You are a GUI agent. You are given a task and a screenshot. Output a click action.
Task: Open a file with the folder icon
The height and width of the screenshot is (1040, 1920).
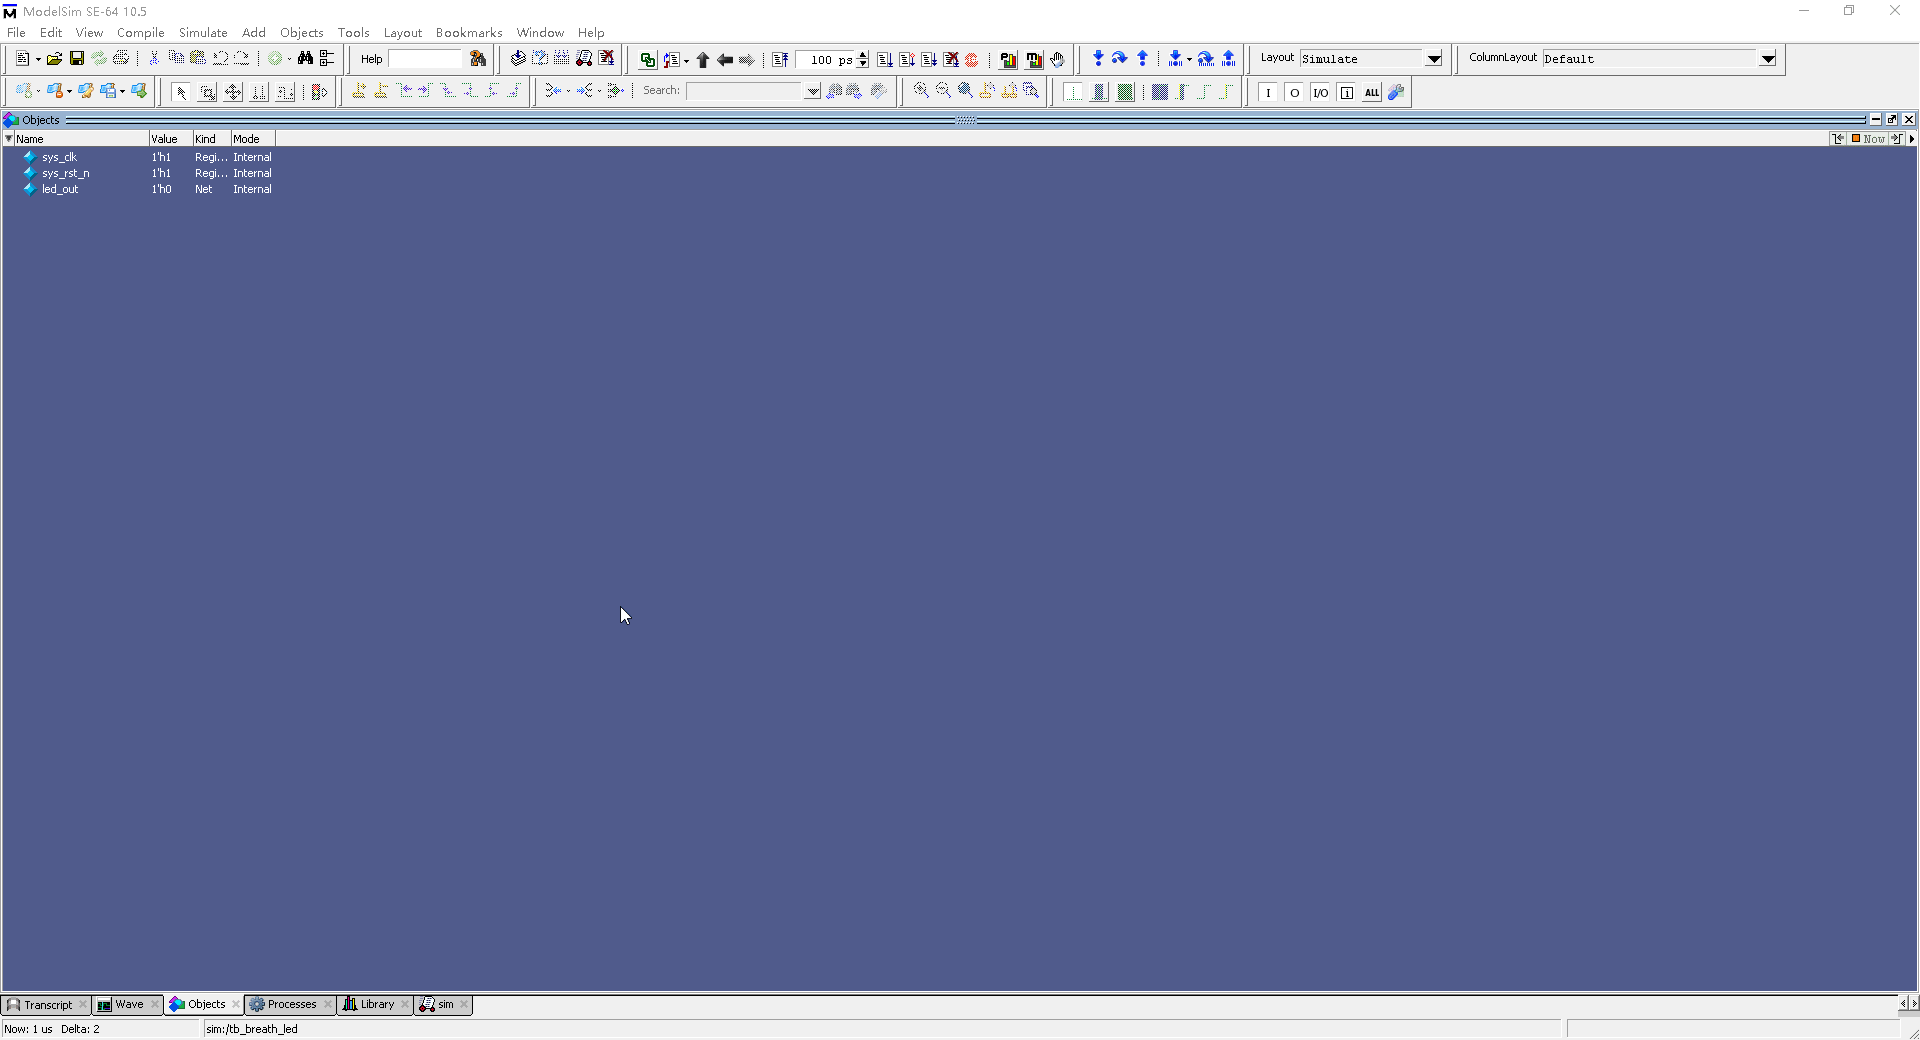tap(54, 59)
